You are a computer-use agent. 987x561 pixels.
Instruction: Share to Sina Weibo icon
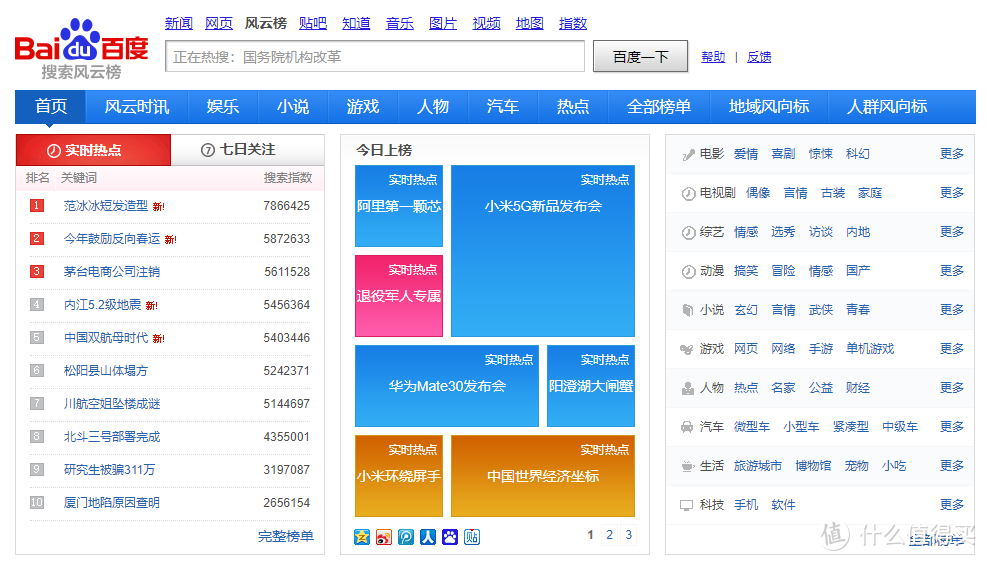384,536
